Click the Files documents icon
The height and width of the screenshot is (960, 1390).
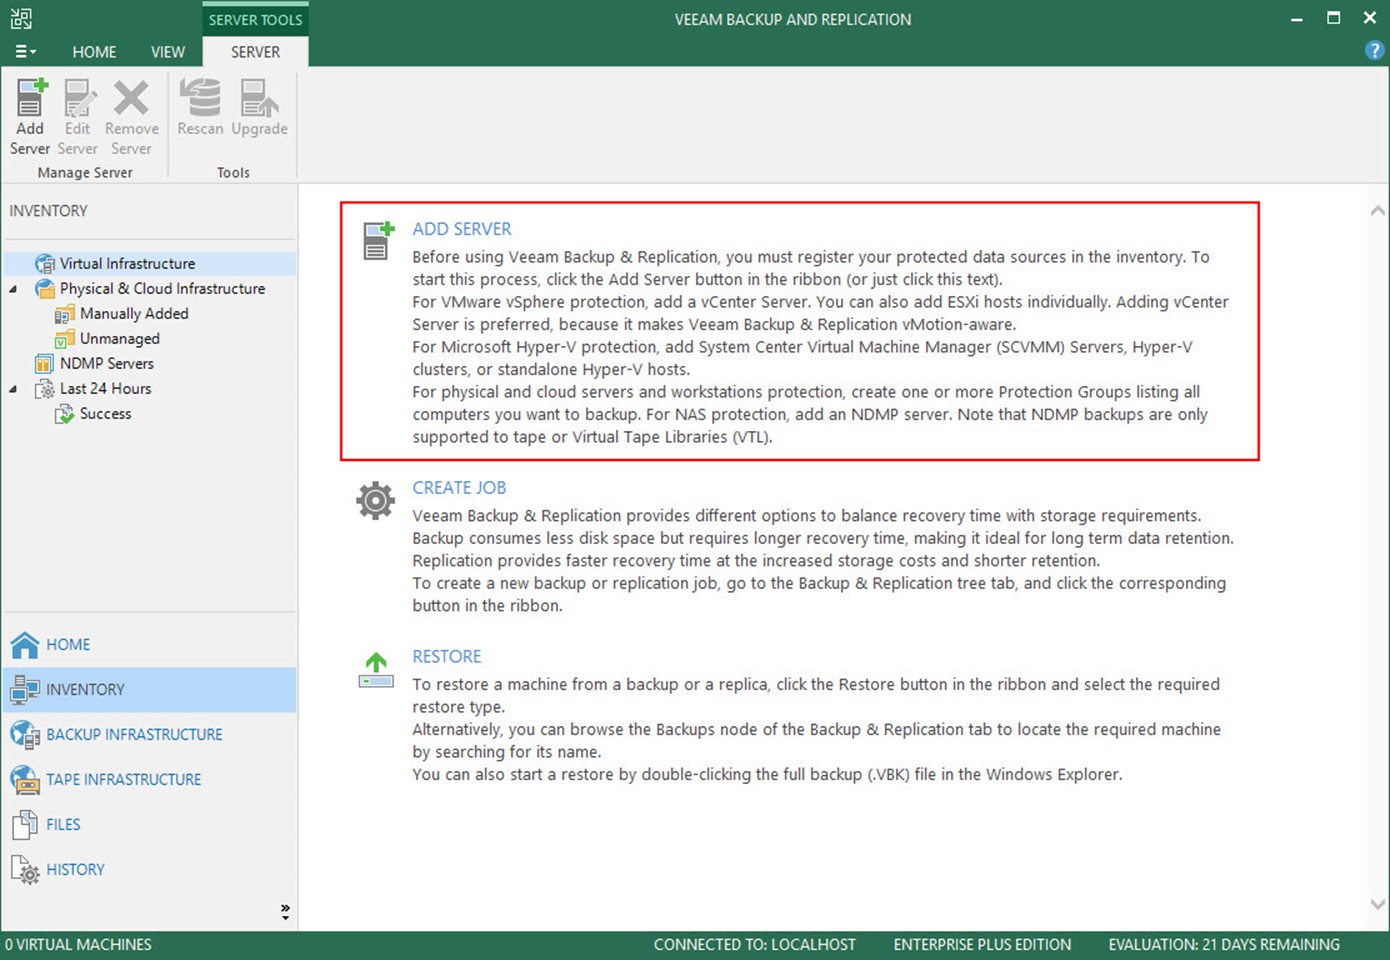pyautogui.click(x=25, y=825)
